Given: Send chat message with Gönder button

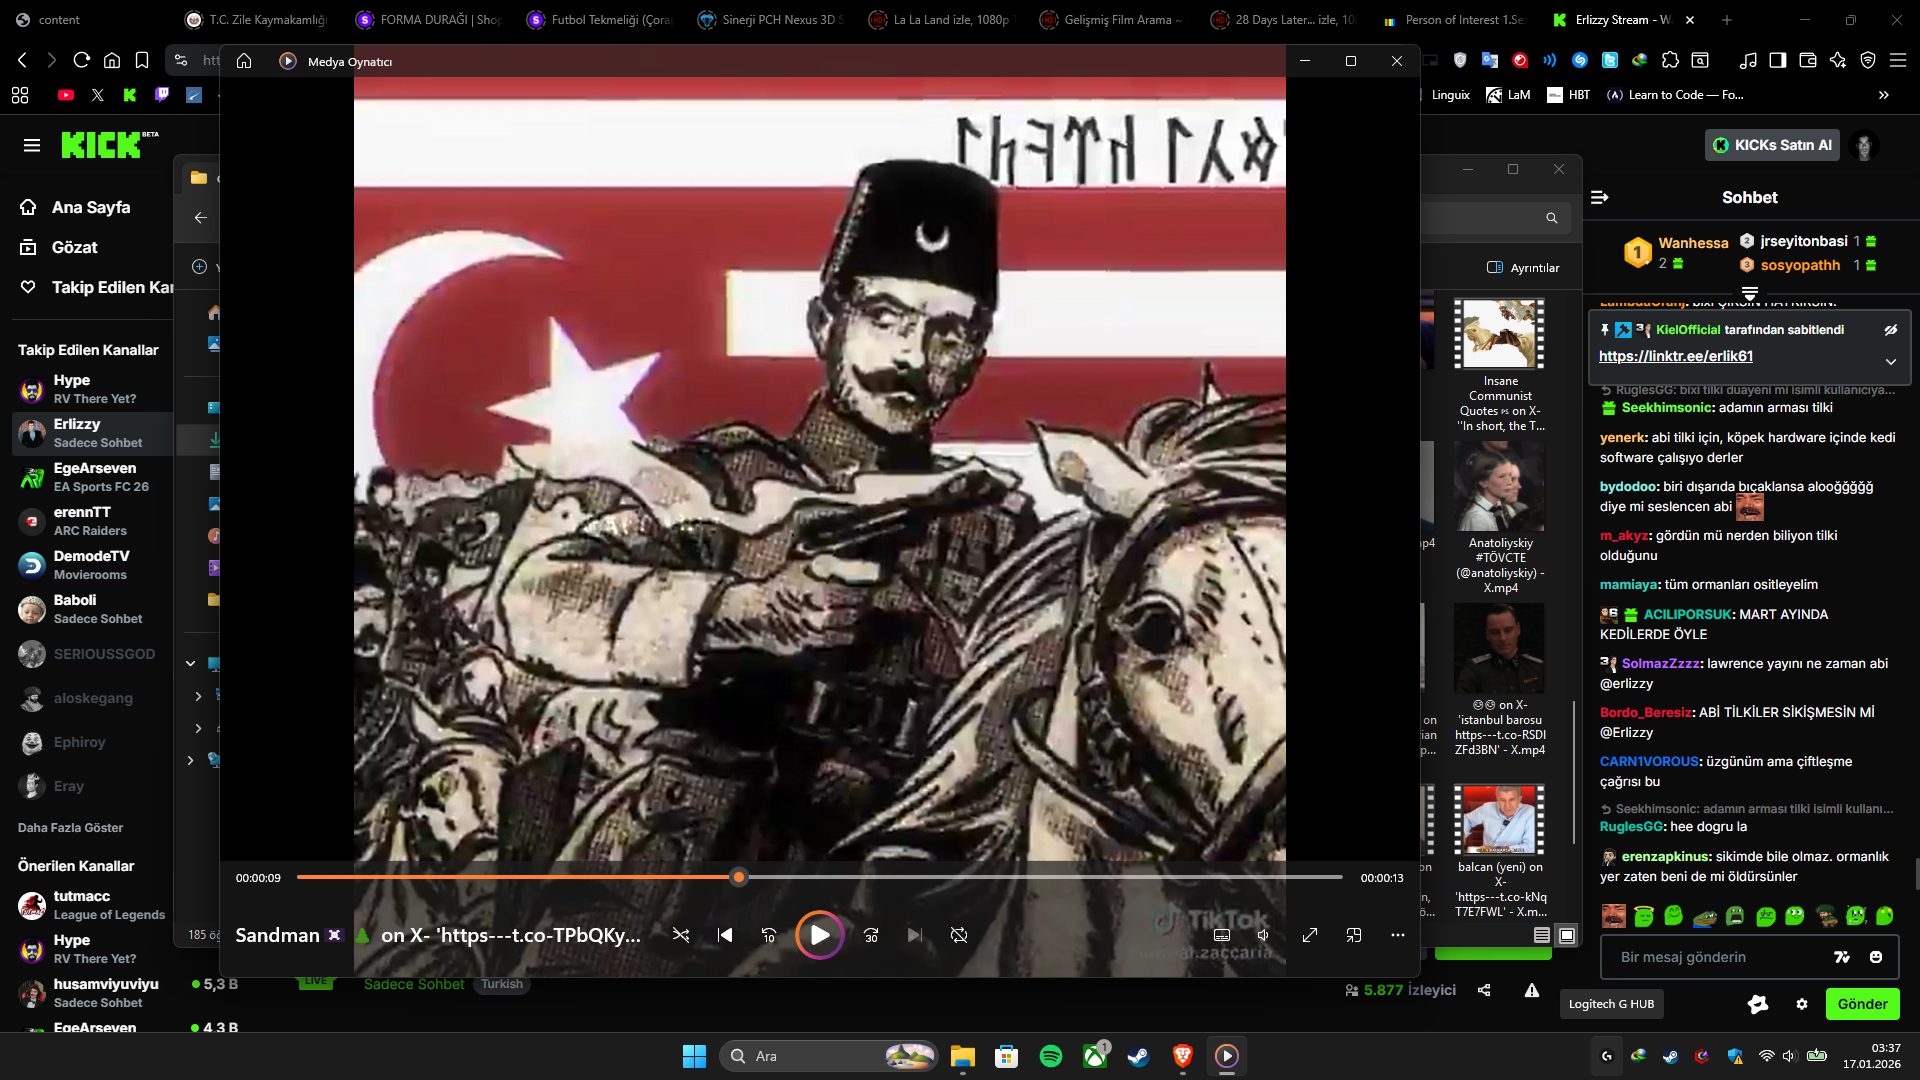Looking at the screenshot, I should [1863, 1004].
